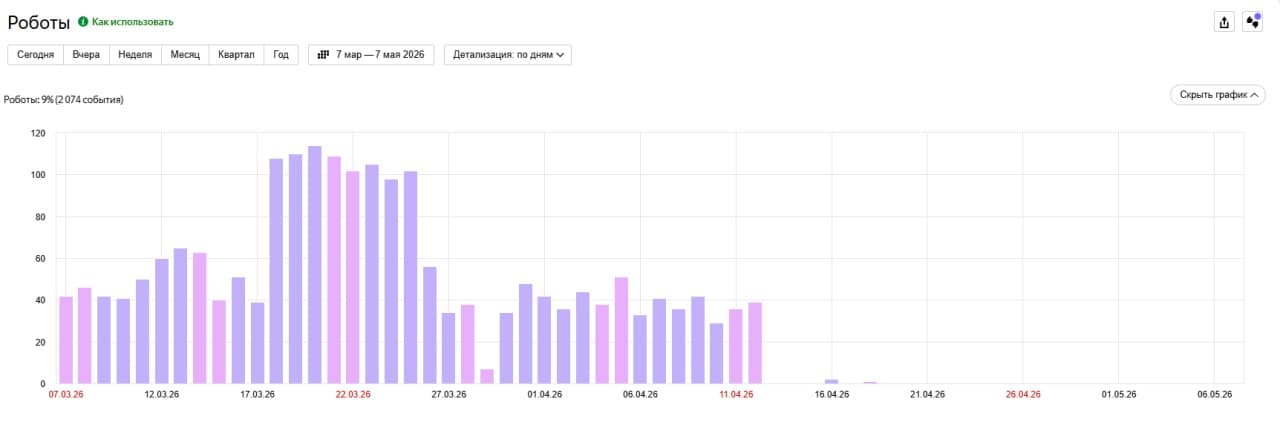This screenshot has width=1280, height=439.
Task: Click the x-axis date label 06.04.26
Action: coord(640,395)
